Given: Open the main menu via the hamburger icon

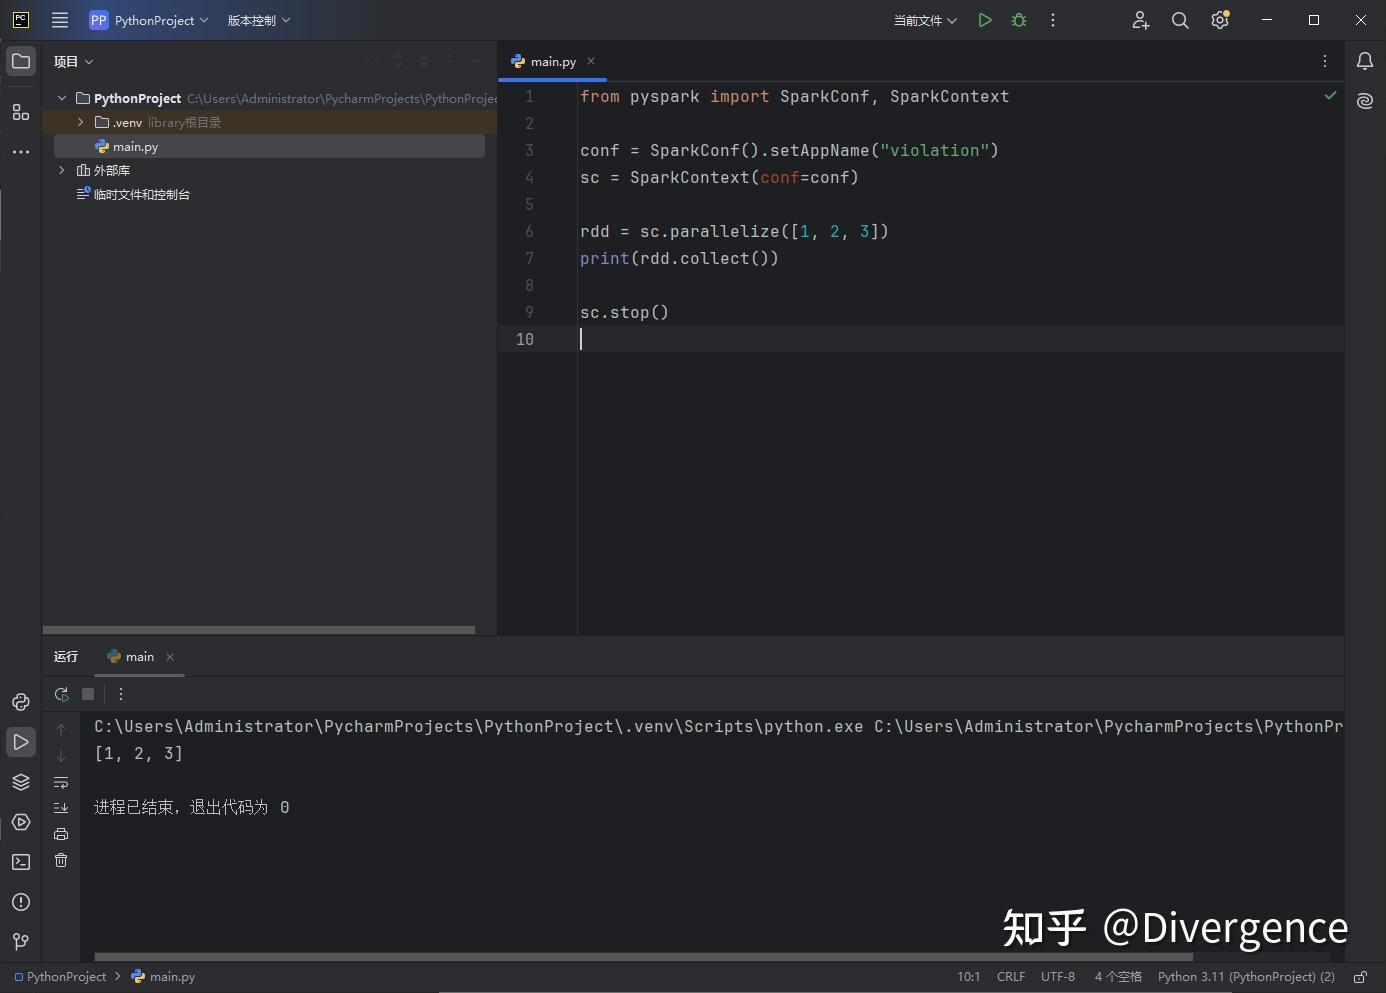Looking at the screenshot, I should [x=59, y=20].
